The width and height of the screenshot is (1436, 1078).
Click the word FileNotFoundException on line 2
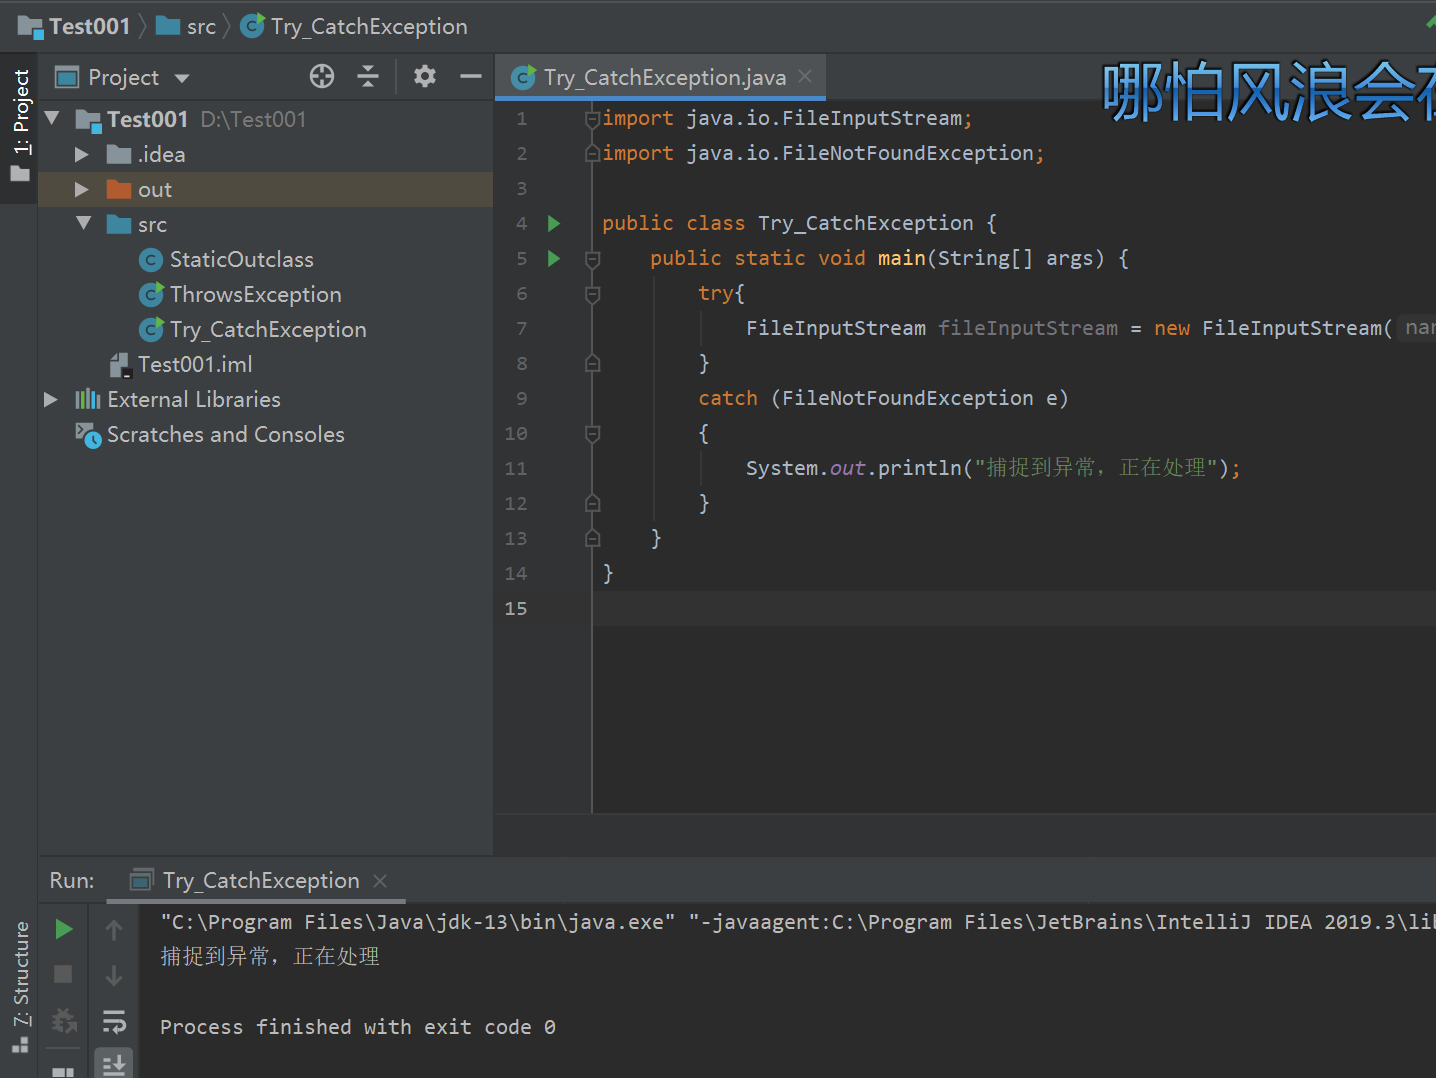coord(908,154)
